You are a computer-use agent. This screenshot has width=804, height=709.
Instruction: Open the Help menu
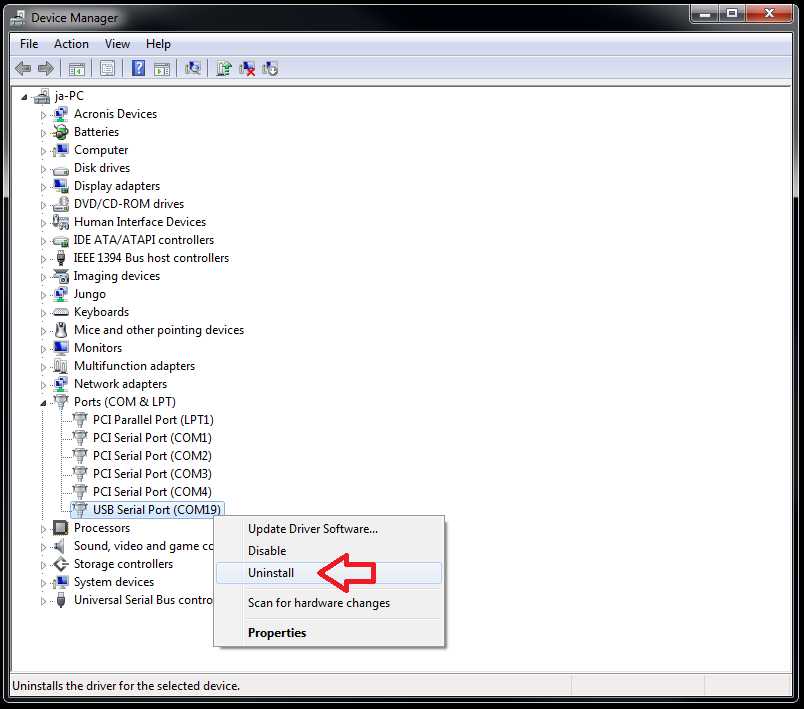158,44
